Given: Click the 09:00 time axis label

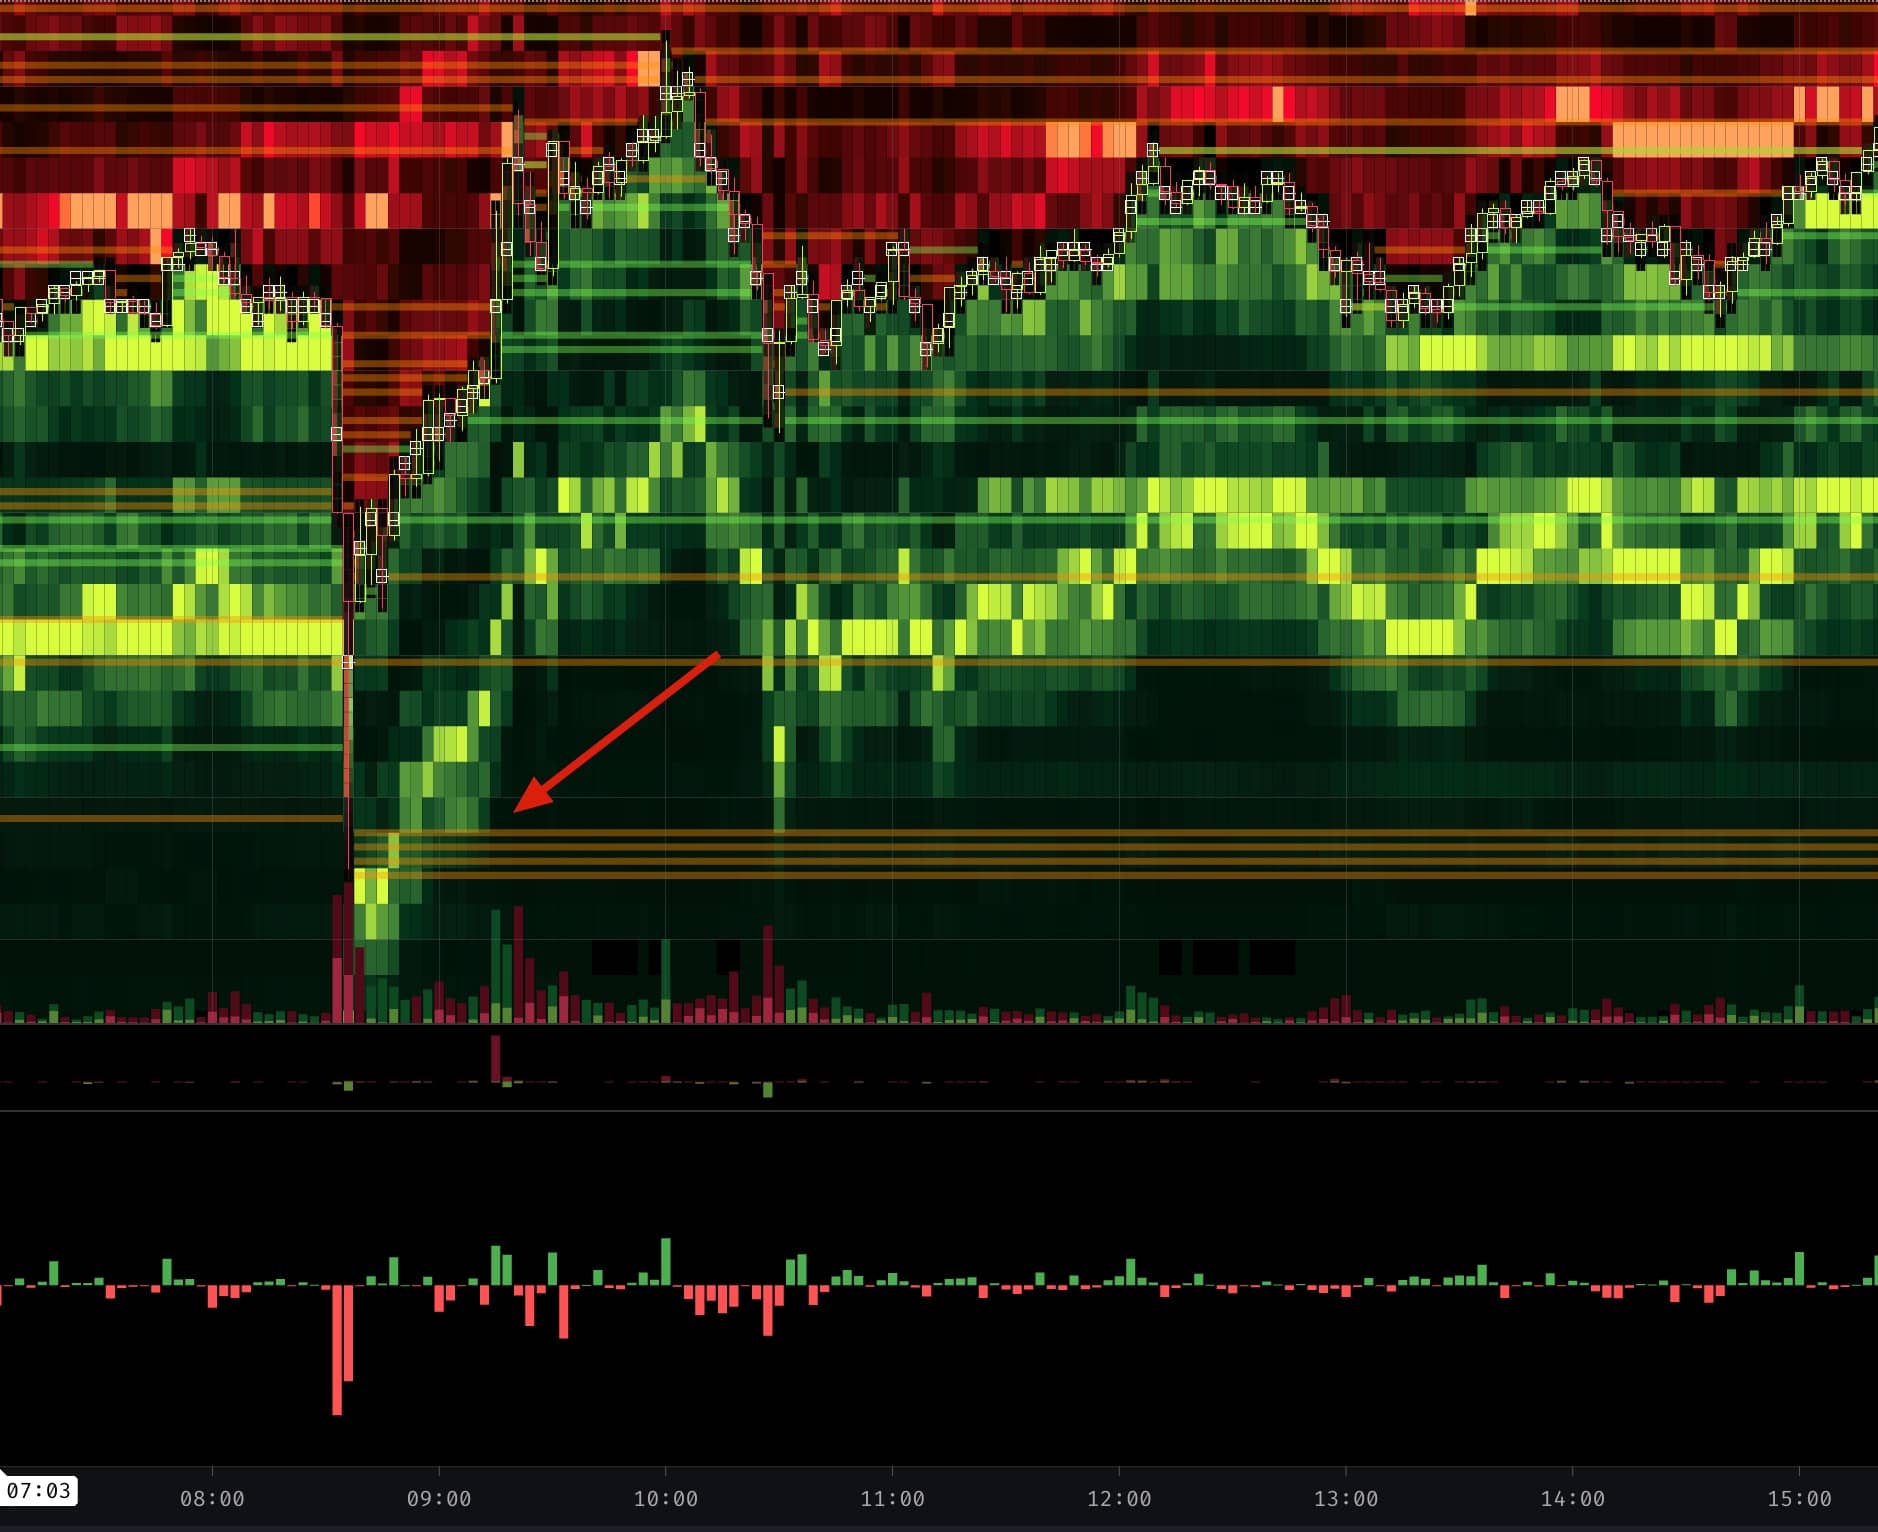Looking at the screenshot, I should (x=439, y=1499).
